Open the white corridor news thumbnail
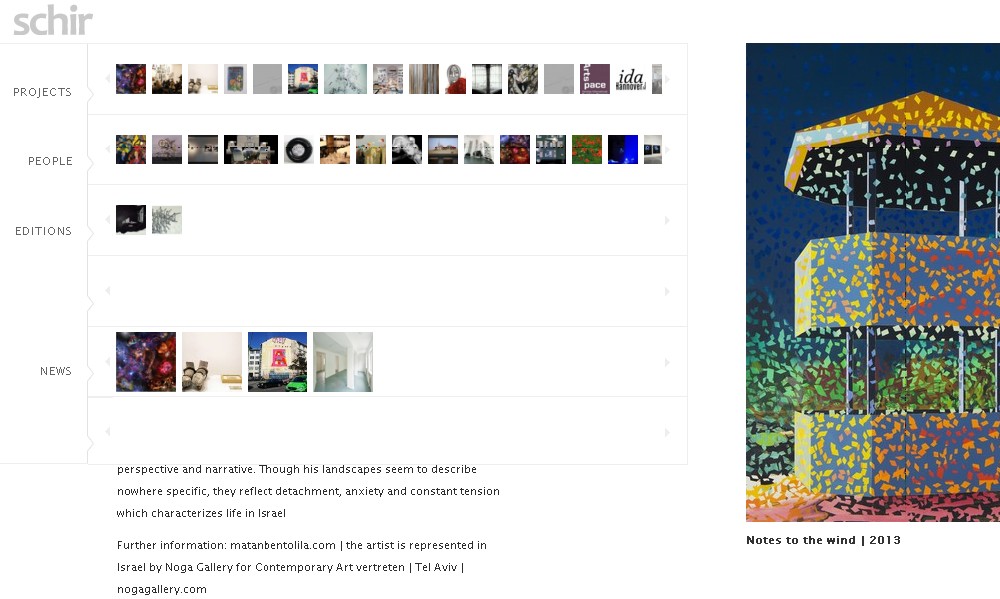Image resolution: width=1000 pixels, height=599 pixels. [x=343, y=362]
